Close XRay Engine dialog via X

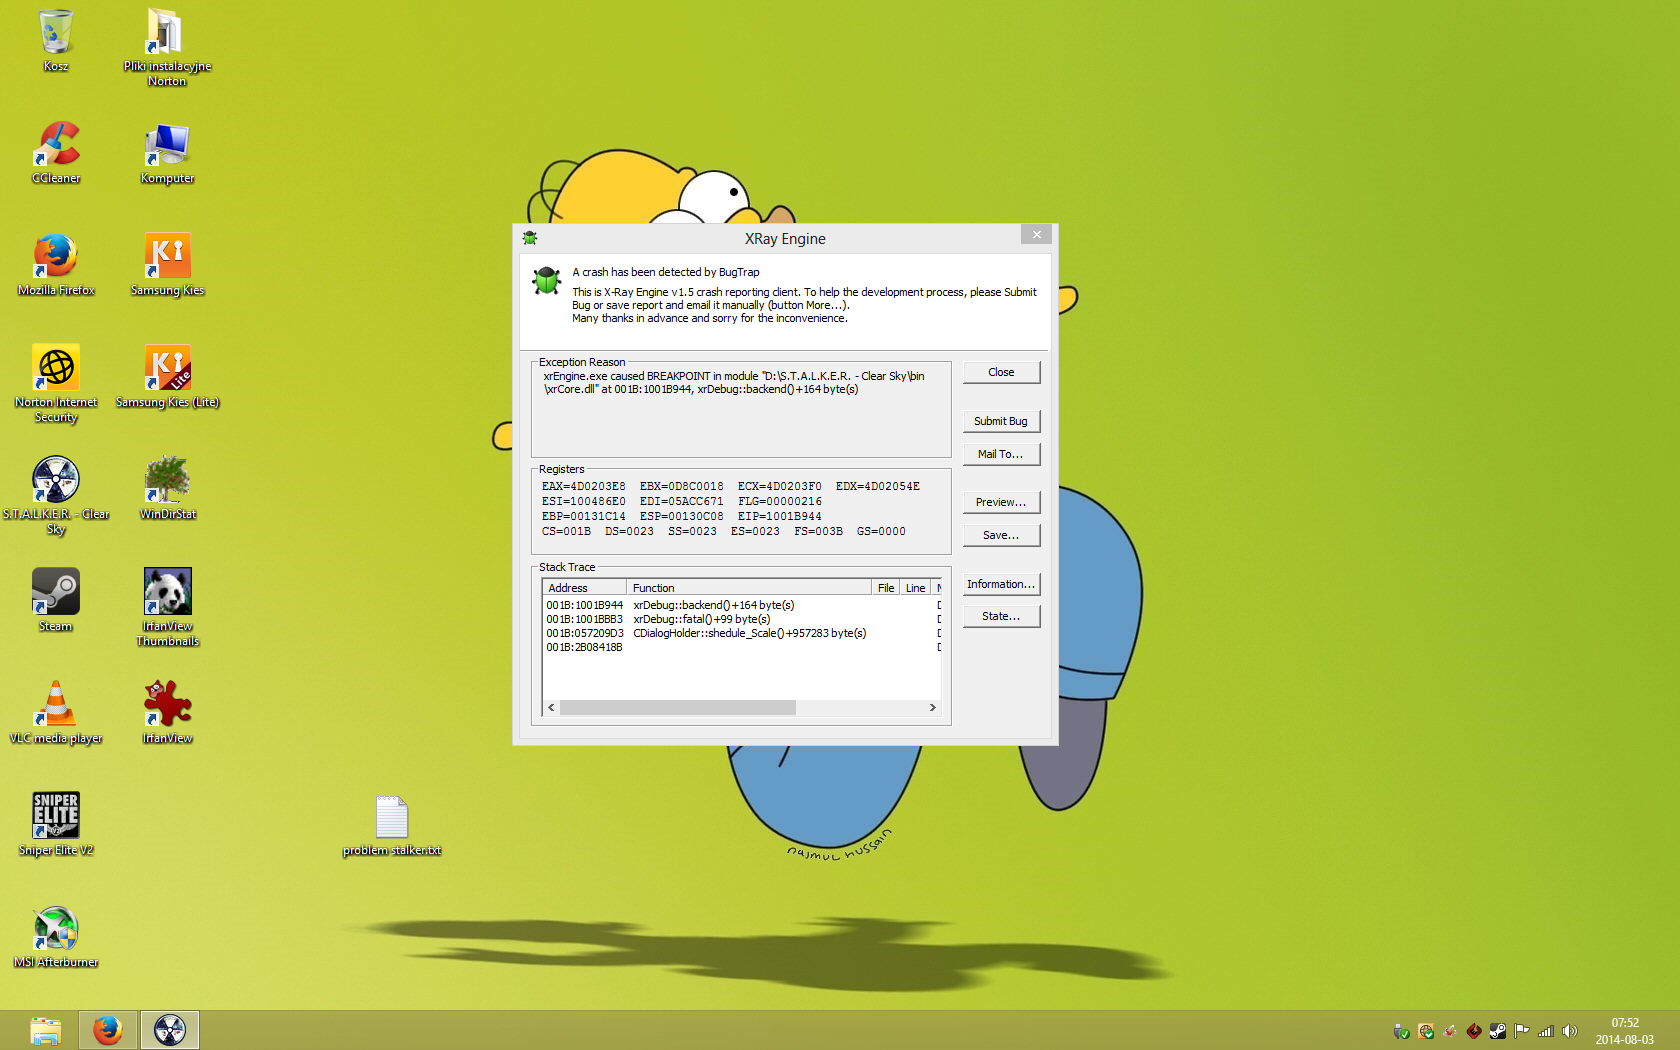[1036, 234]
